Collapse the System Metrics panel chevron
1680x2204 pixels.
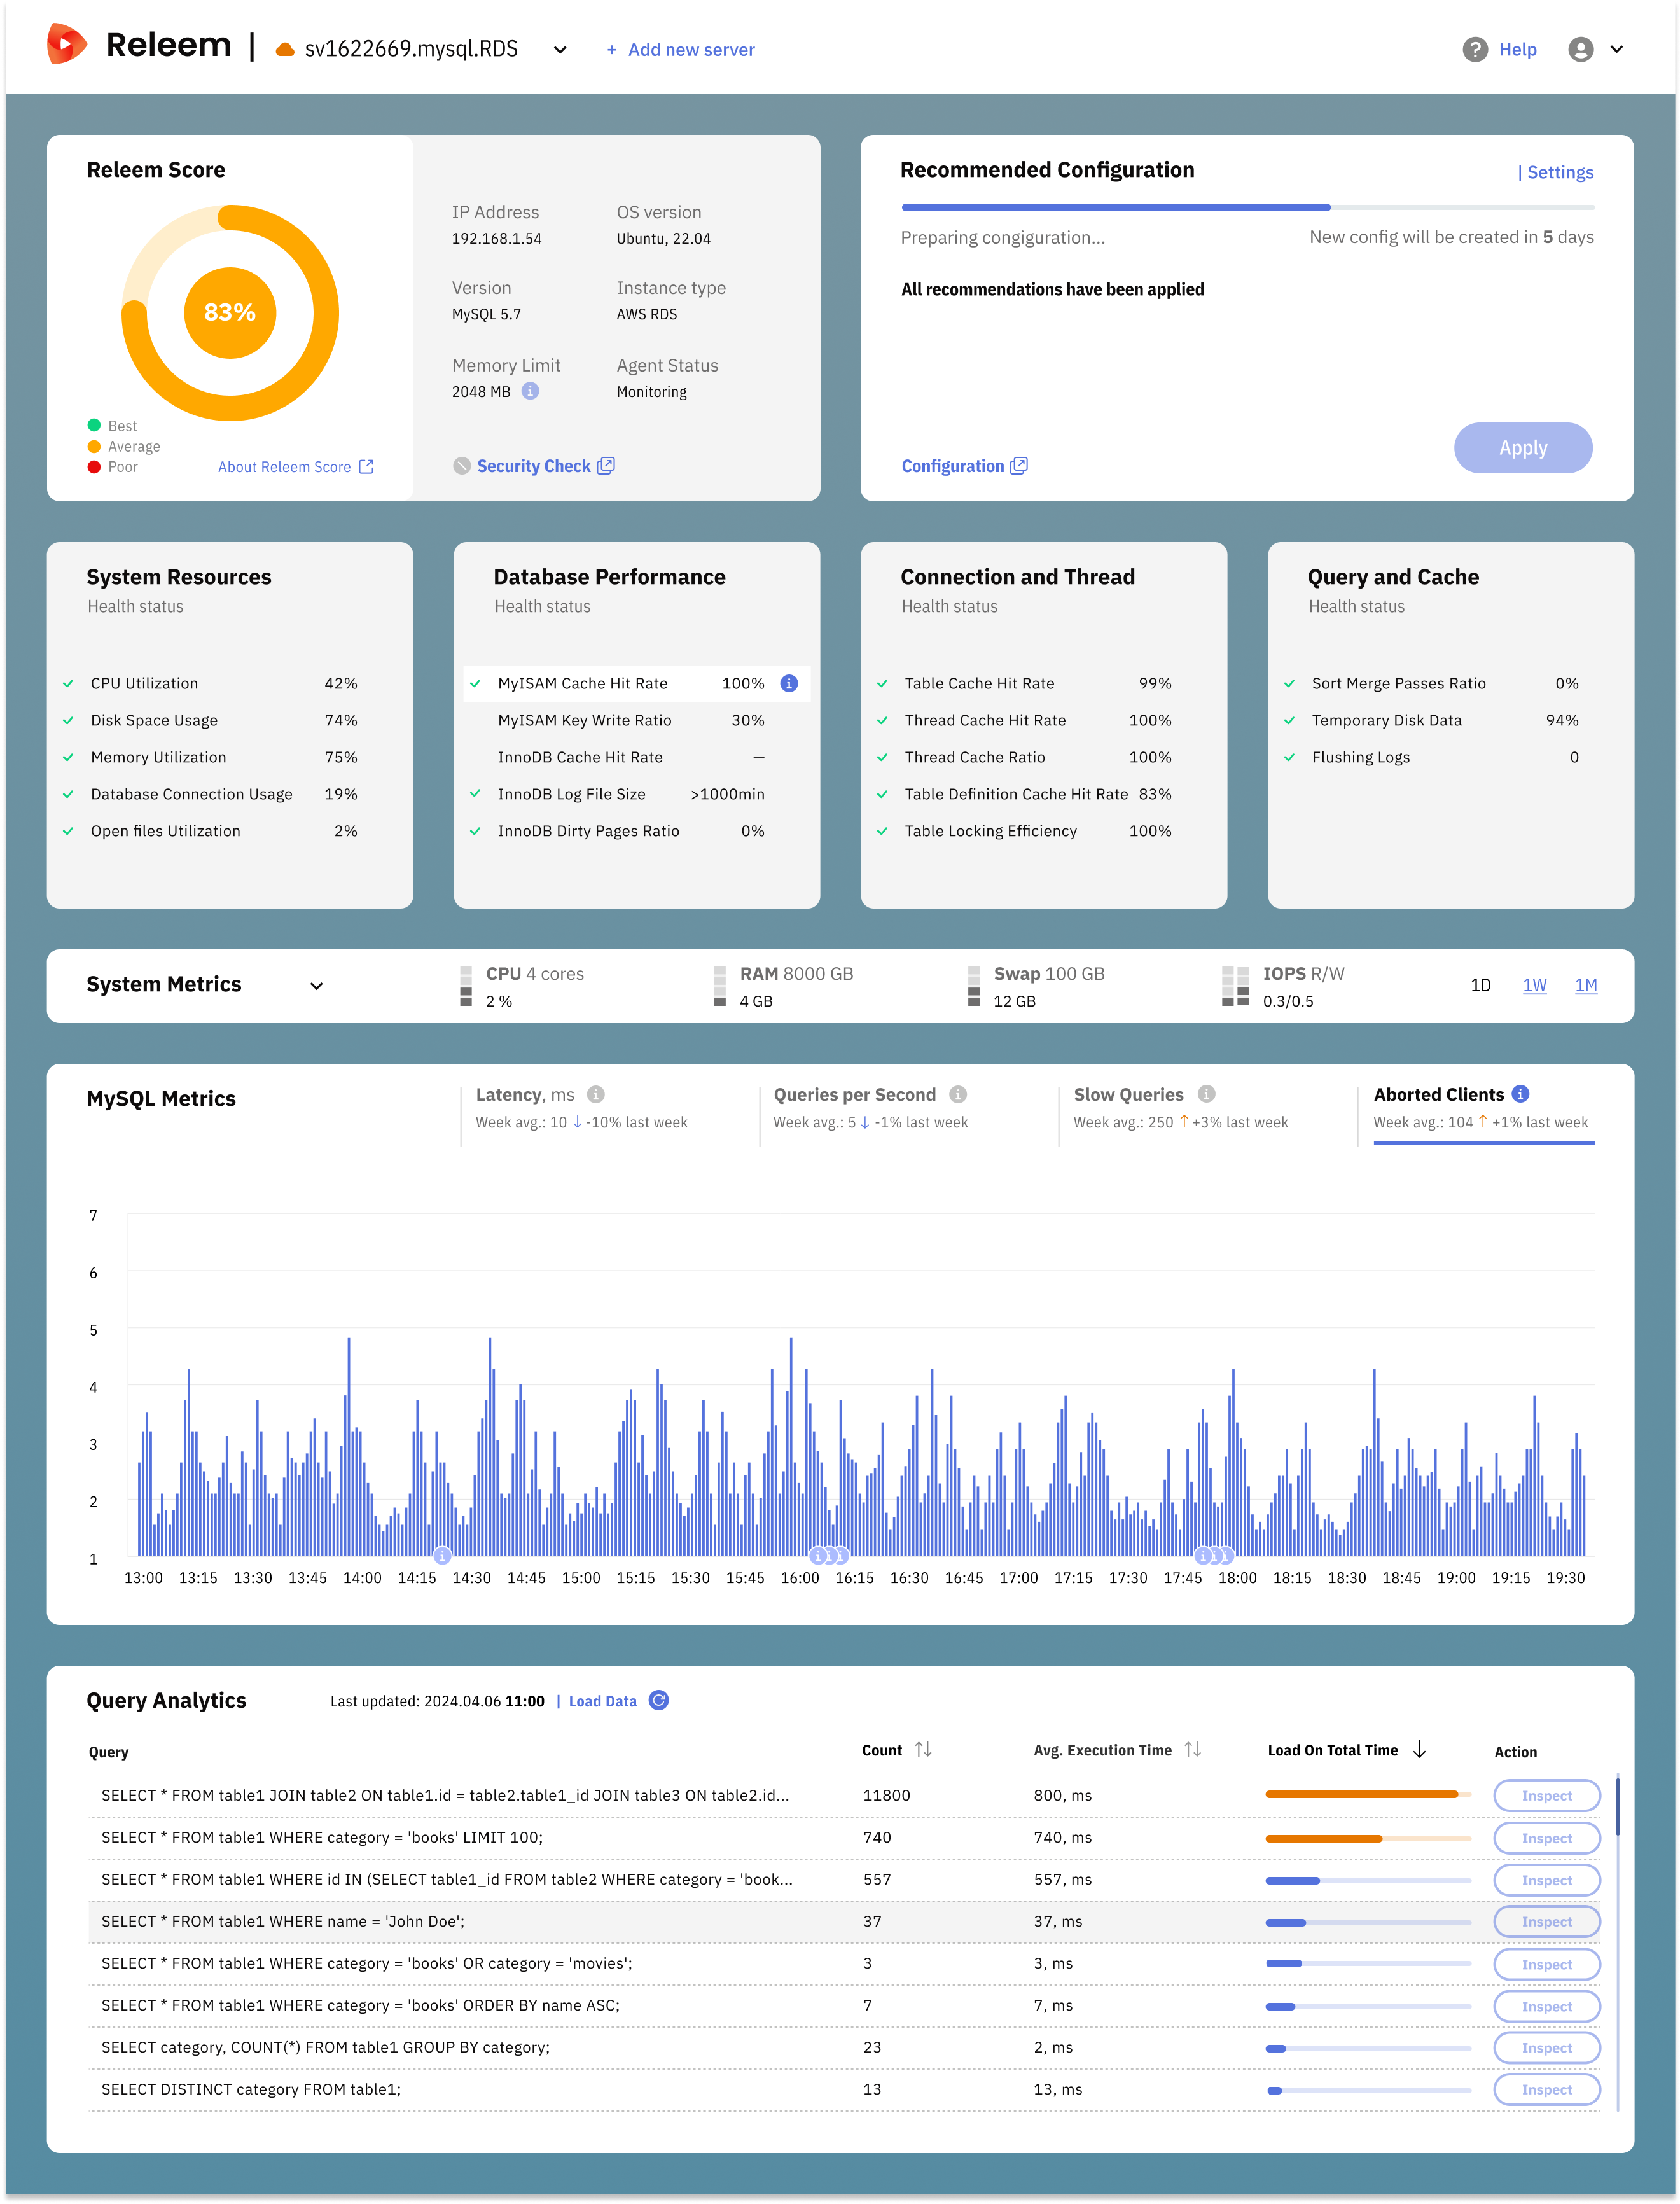tap(316, 985)
